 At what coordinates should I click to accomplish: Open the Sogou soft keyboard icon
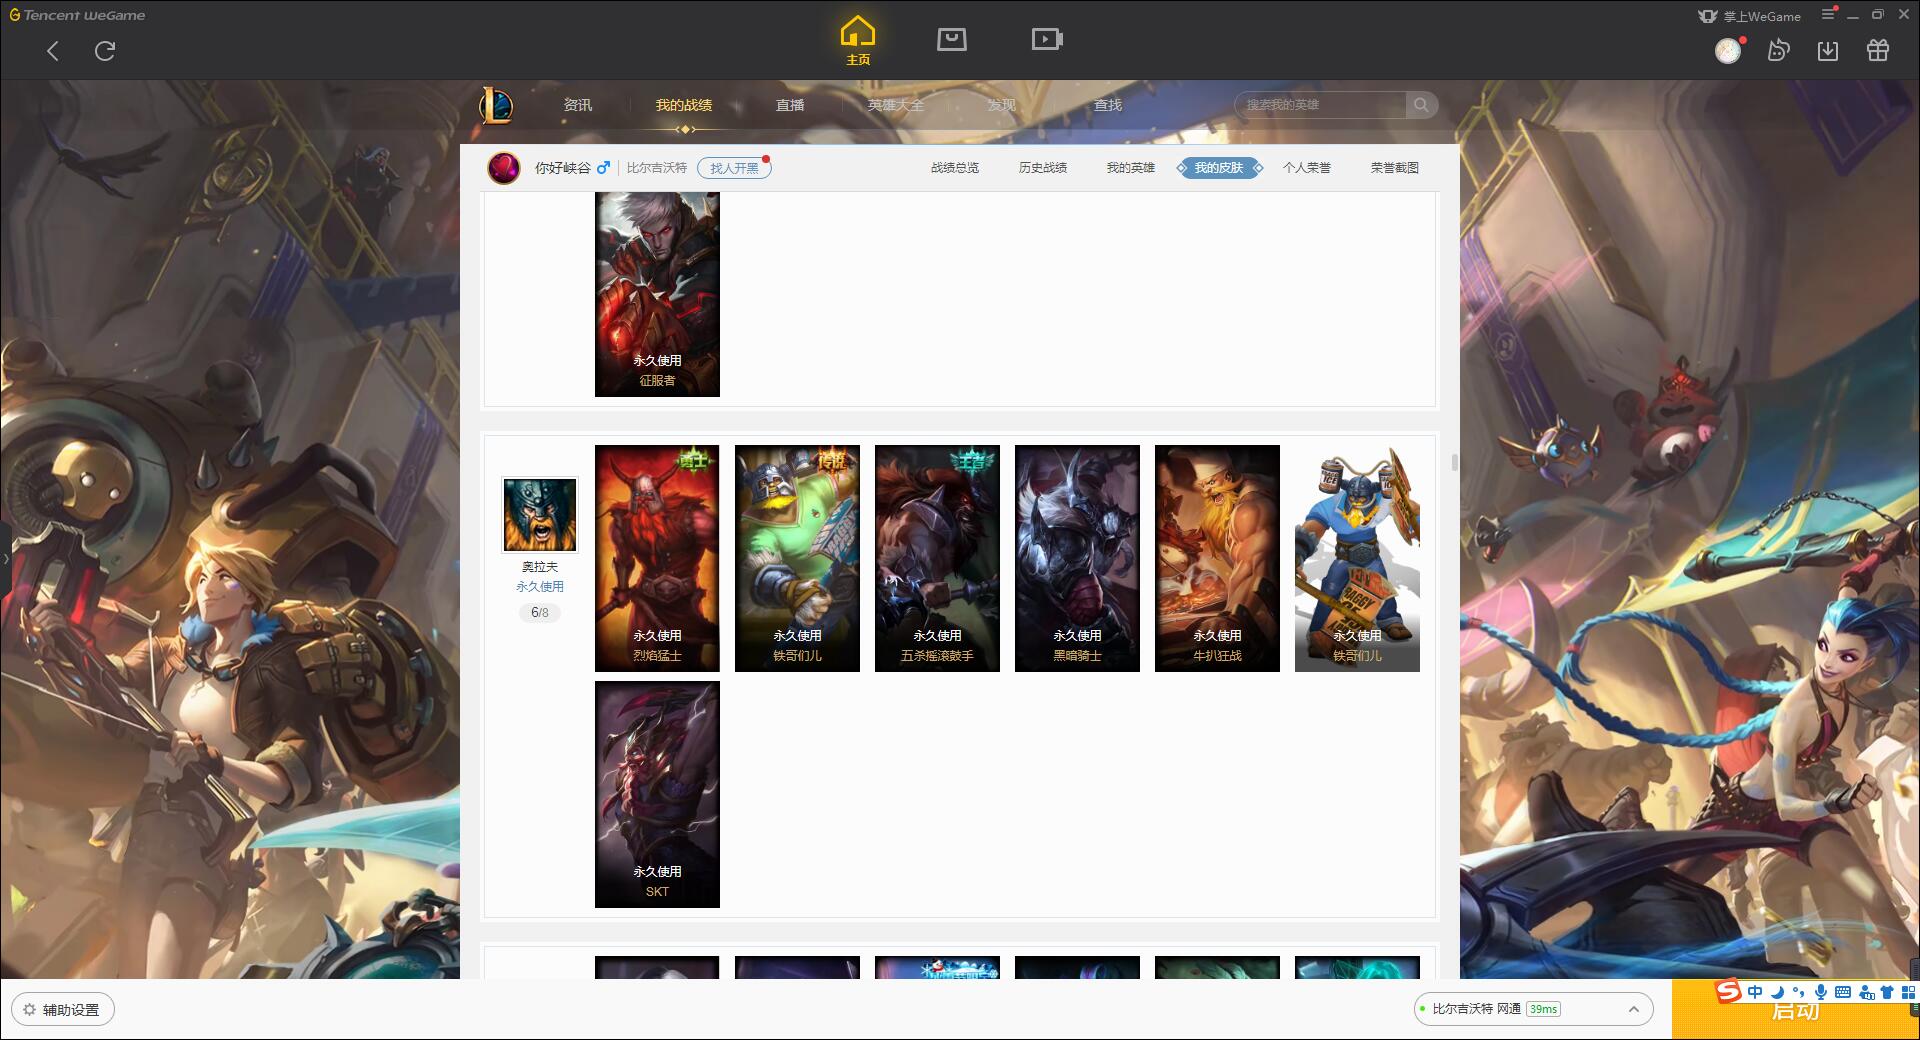point(1843,992)
